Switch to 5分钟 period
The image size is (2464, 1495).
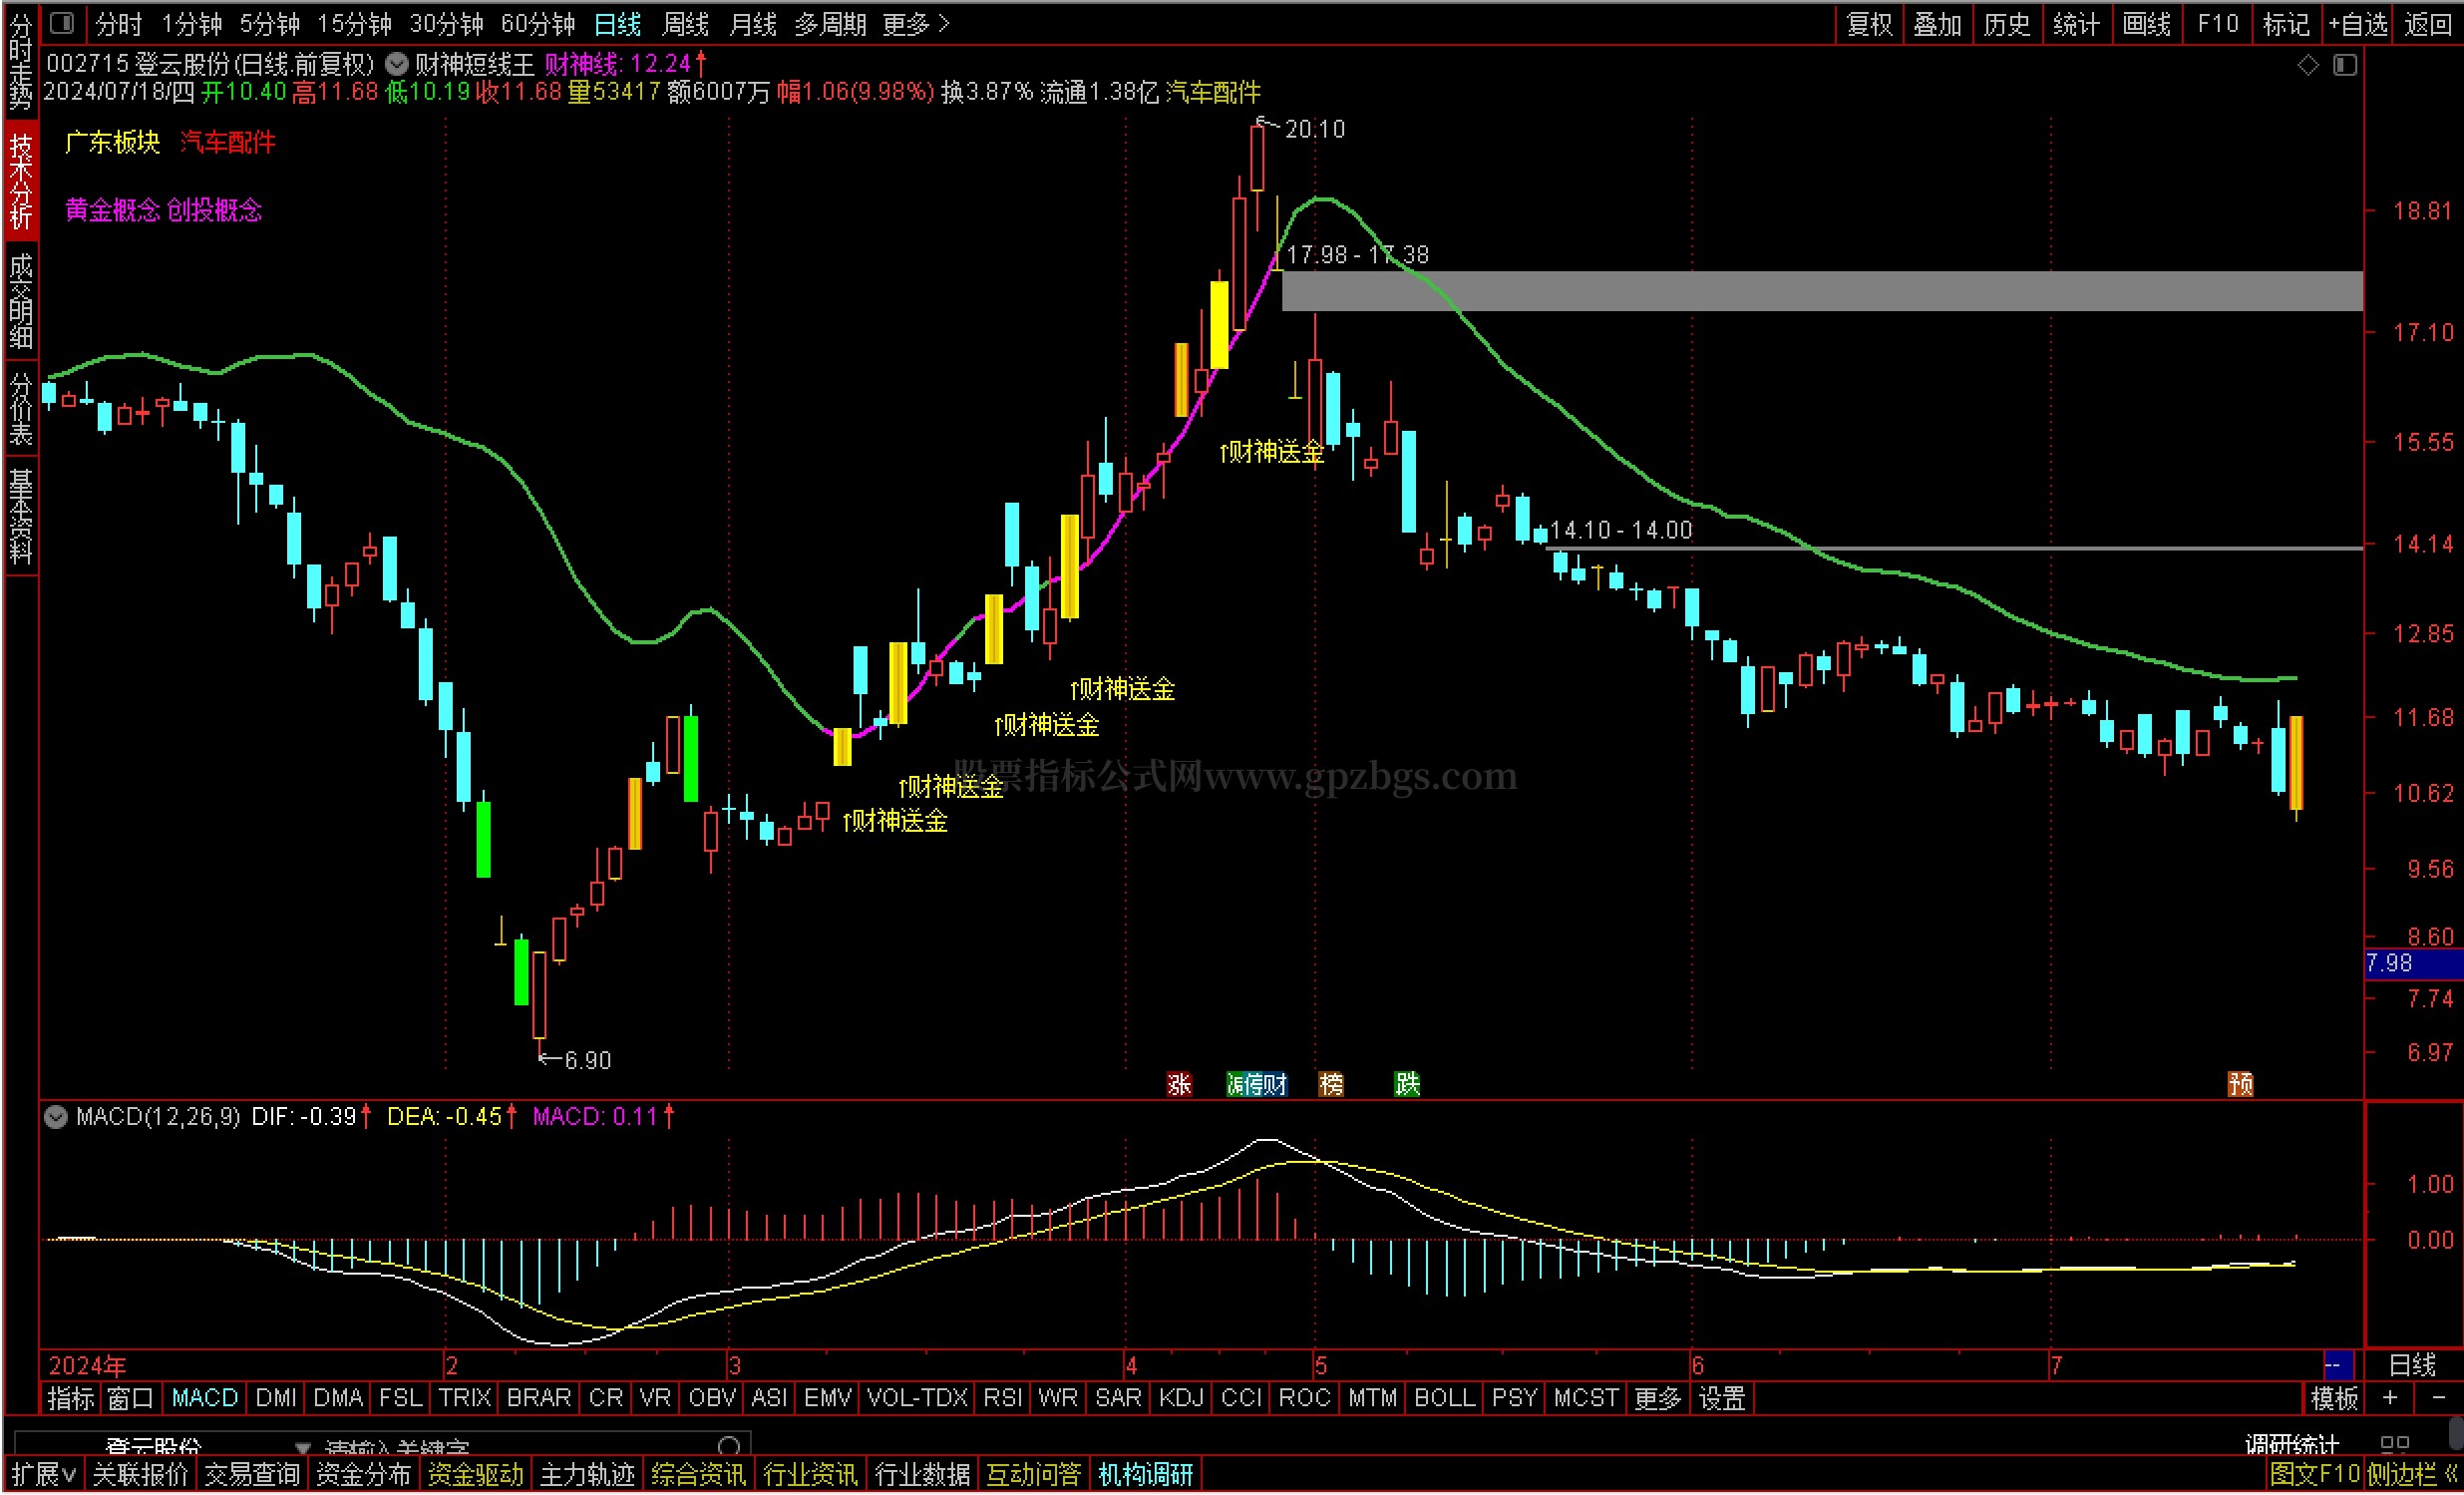tap(270, 24)
